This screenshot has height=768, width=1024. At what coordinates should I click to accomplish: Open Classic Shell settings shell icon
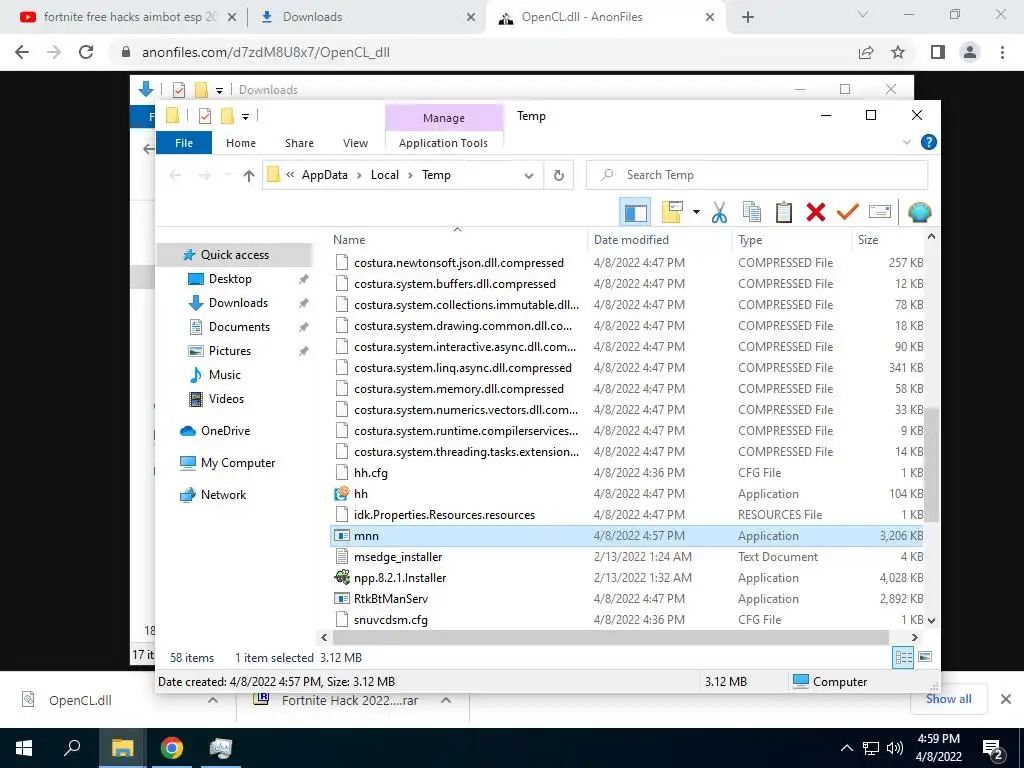coord(920,212)
